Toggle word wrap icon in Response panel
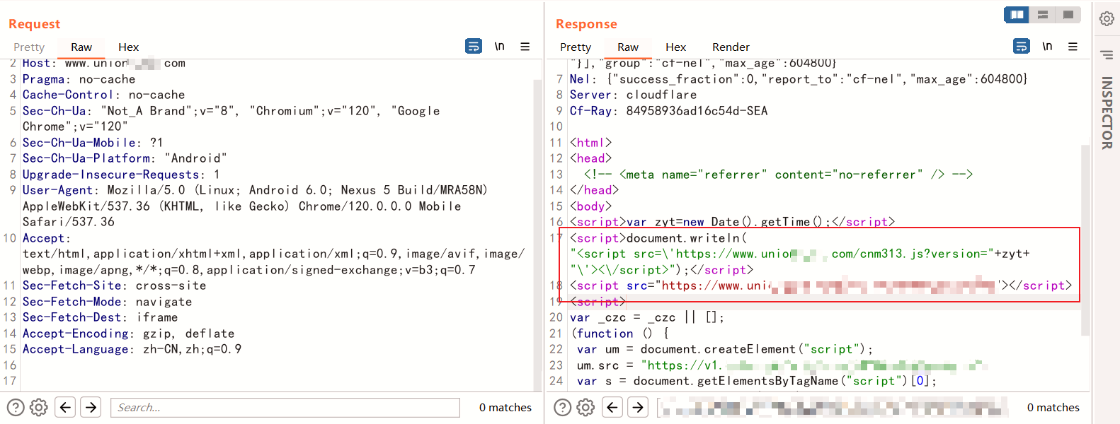Viewport: 1120px width, 424px height. click(1021, 46)
